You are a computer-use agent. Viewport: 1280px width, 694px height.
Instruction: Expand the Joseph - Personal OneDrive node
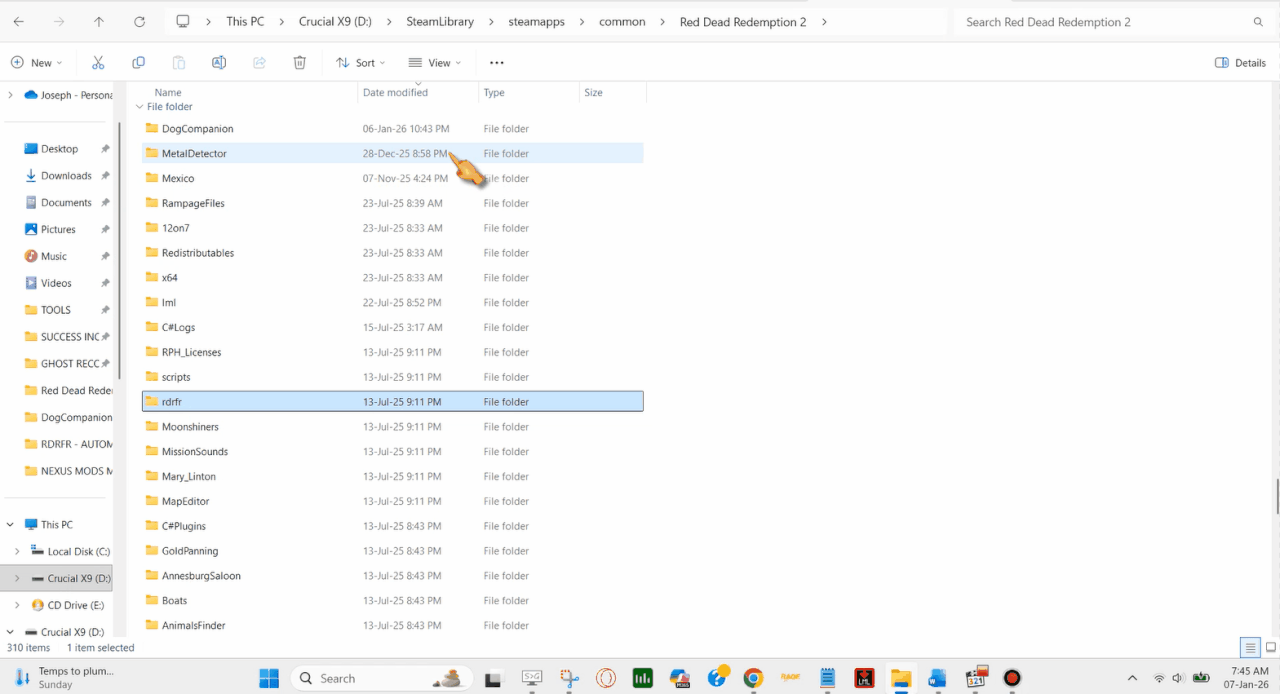[10, 95]
